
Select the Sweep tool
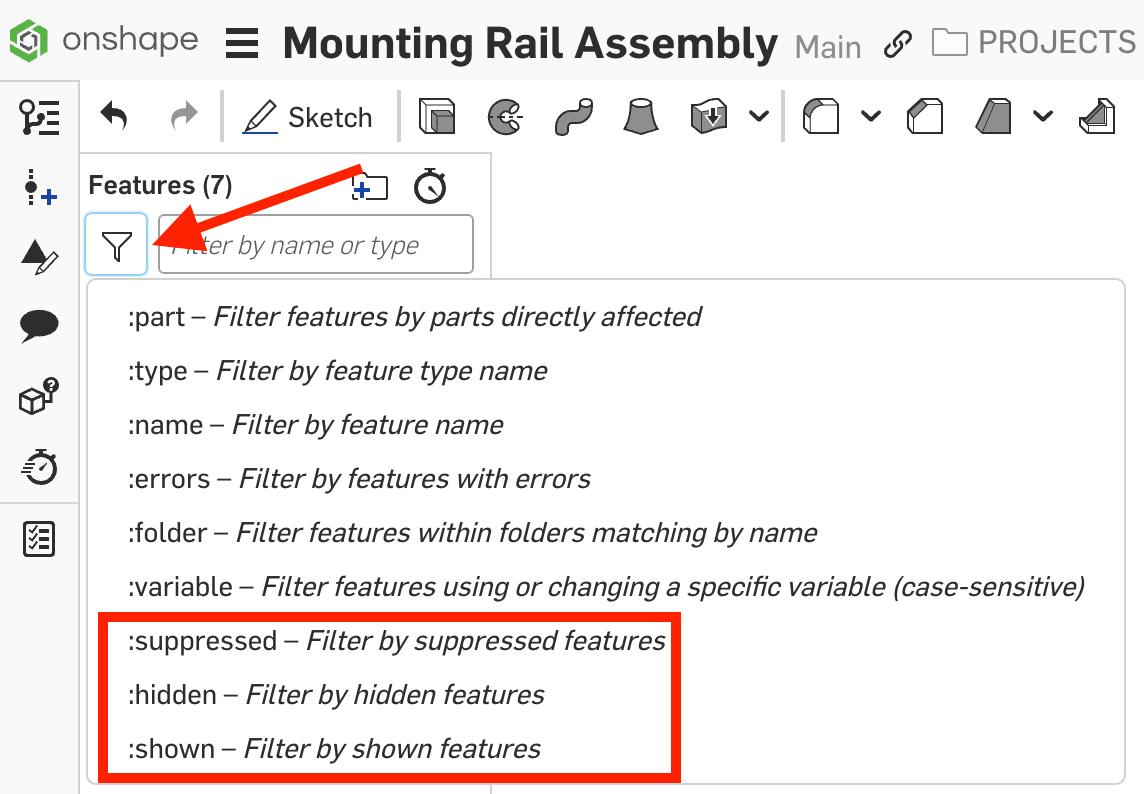click(x=573, y=118)
